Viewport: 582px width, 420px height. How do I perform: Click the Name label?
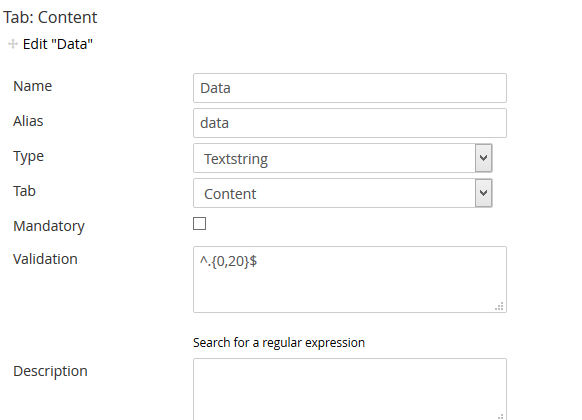click(33, 86)
